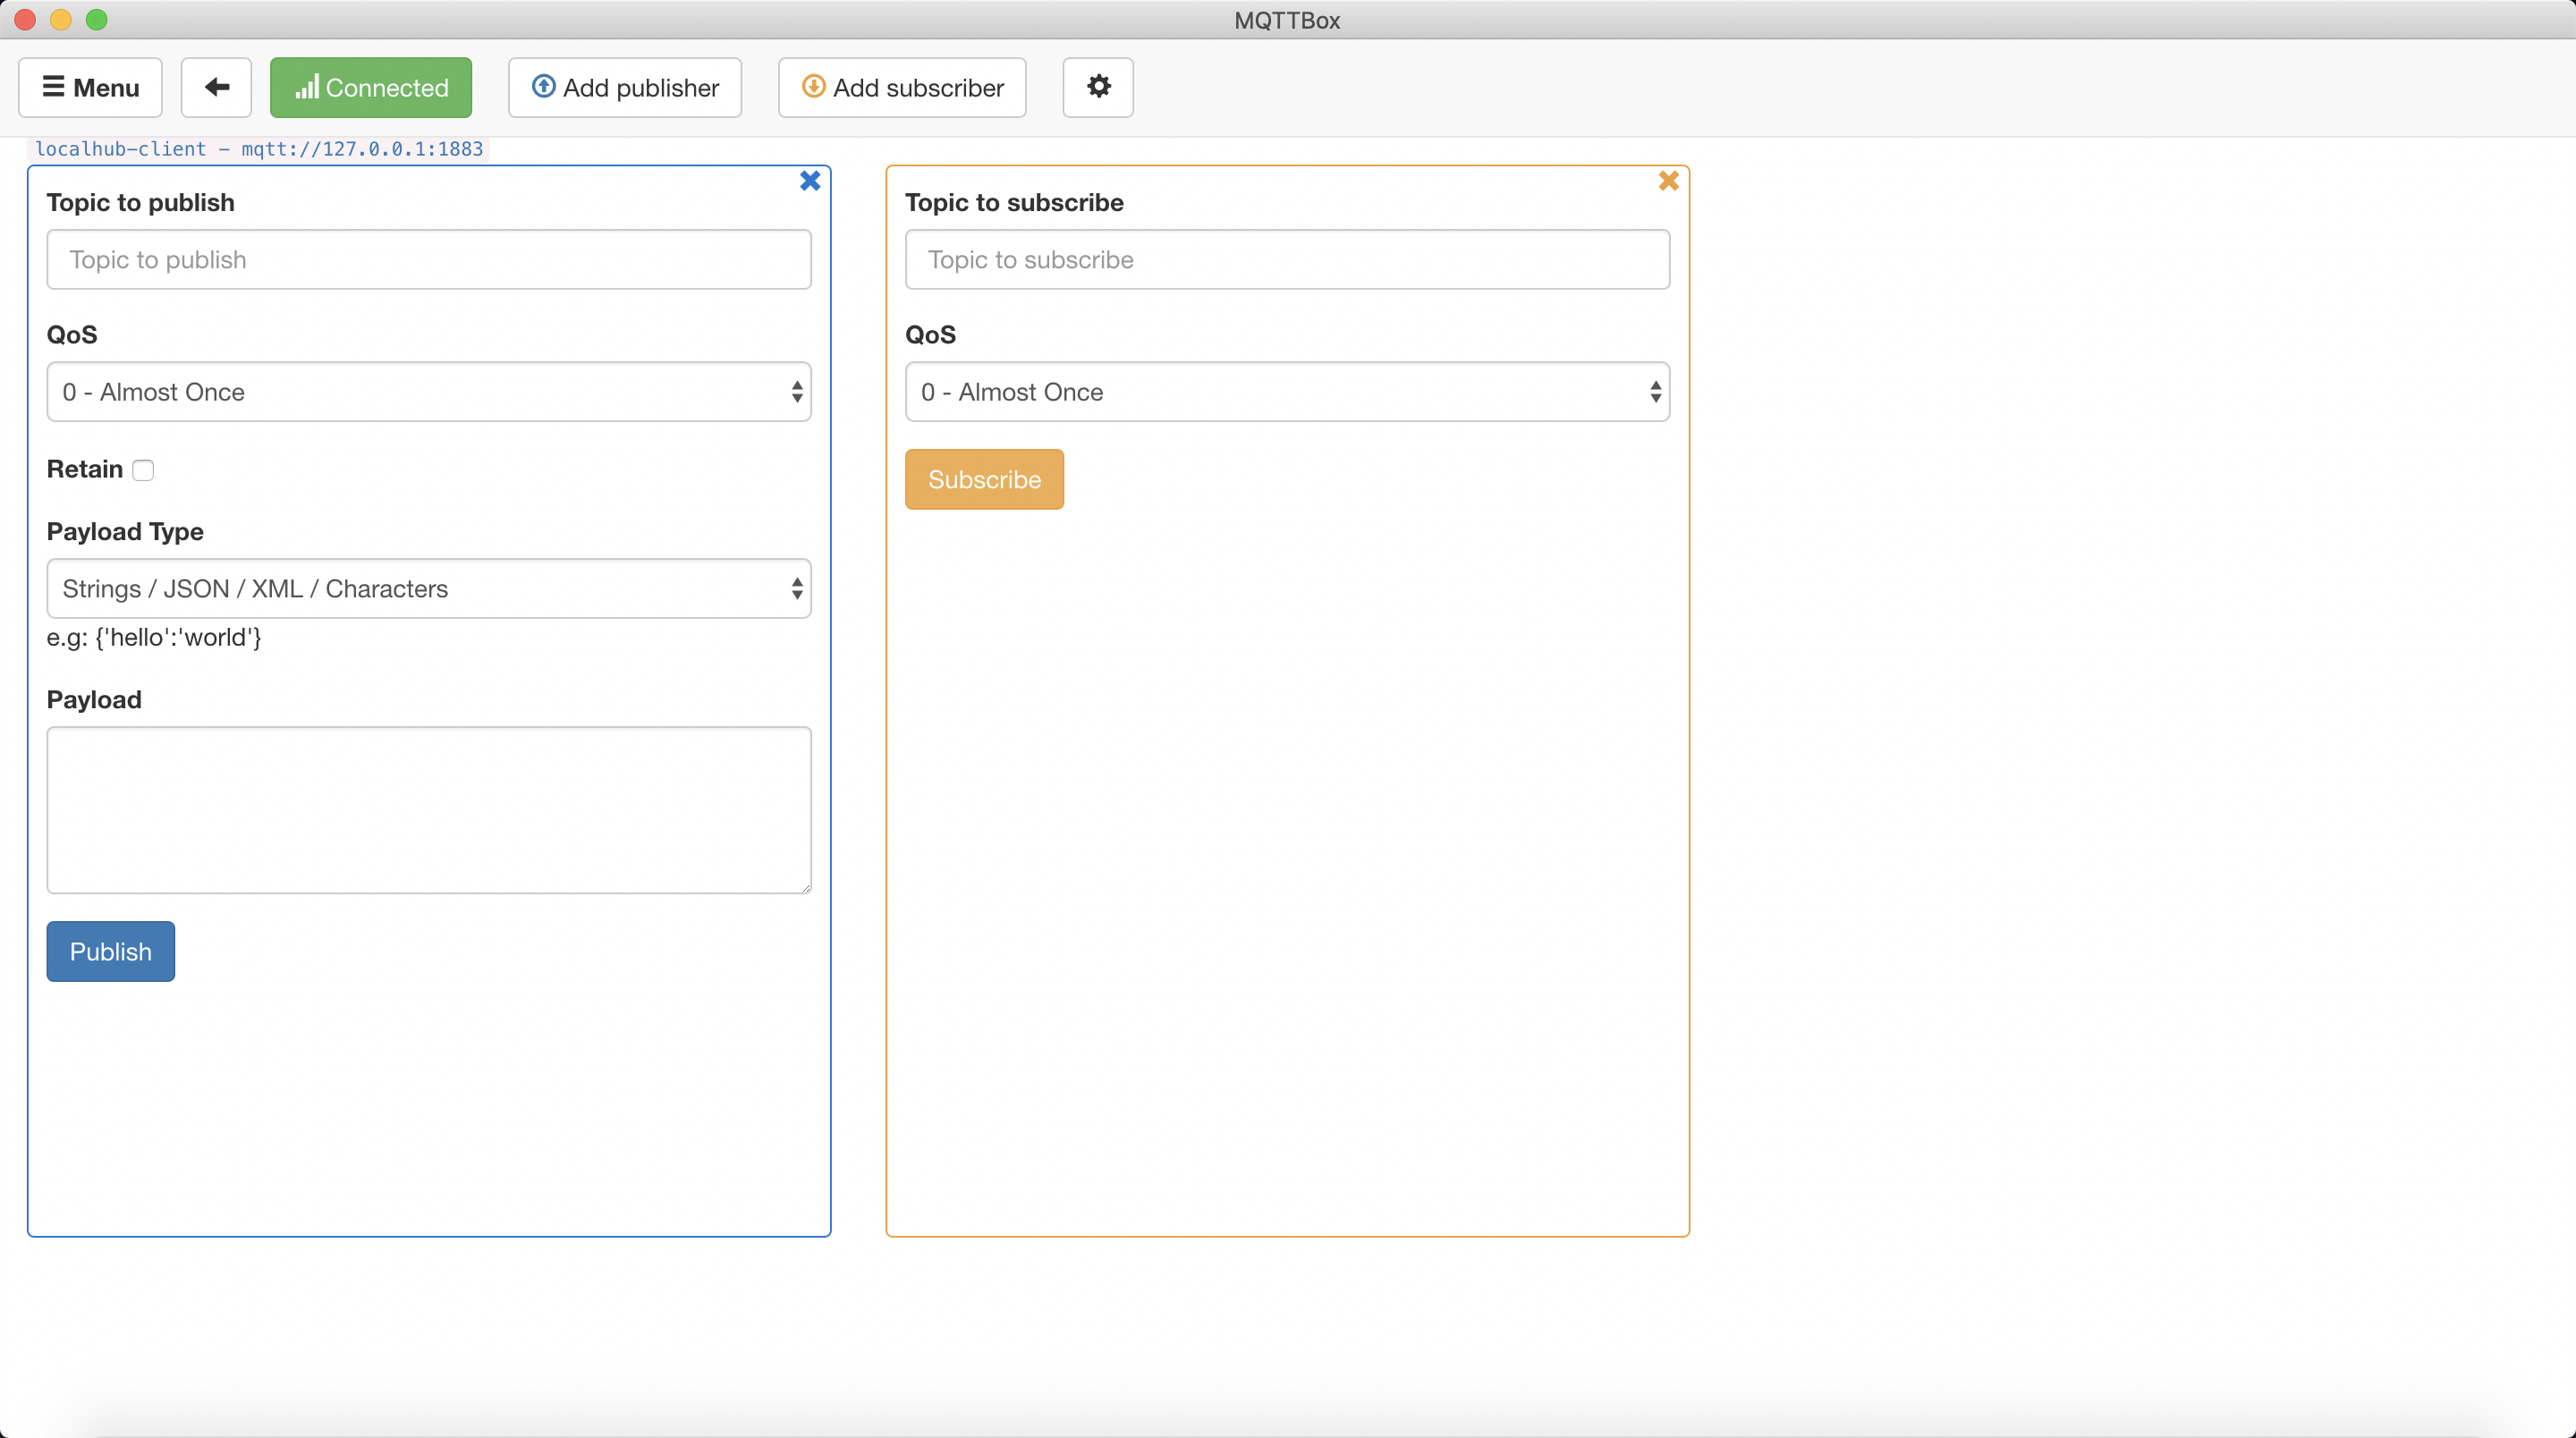The height and width of the screenshot is (1438, 2576).
Task: Maximize window with the green button
Action: click(97, 20)
